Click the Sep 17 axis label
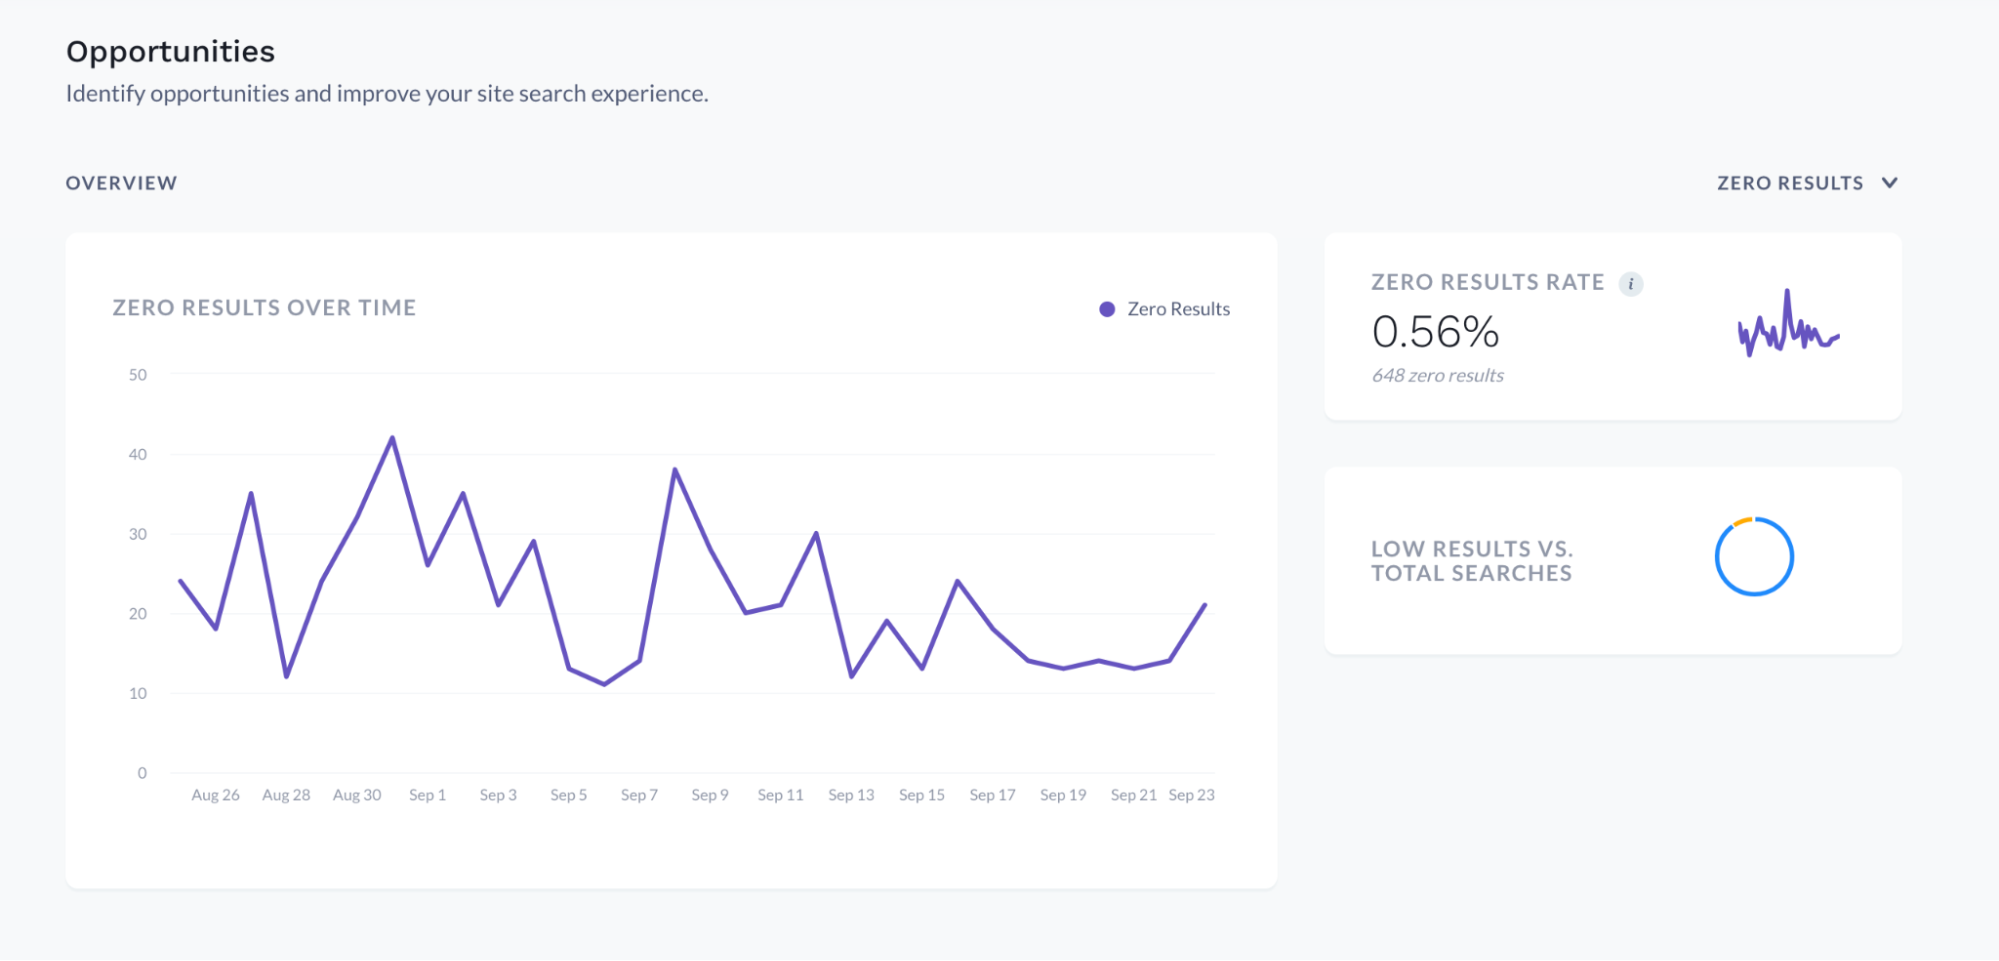The height and width of the screenshot is (961, 1999). 992,795
